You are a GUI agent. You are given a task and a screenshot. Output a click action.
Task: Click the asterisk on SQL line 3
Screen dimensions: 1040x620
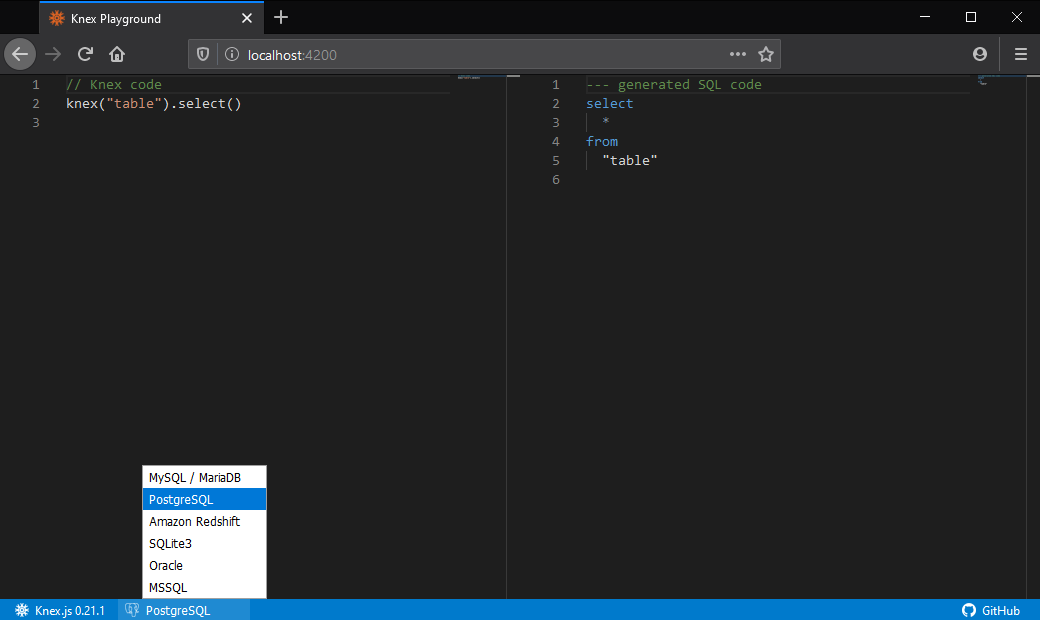point(606,122)
